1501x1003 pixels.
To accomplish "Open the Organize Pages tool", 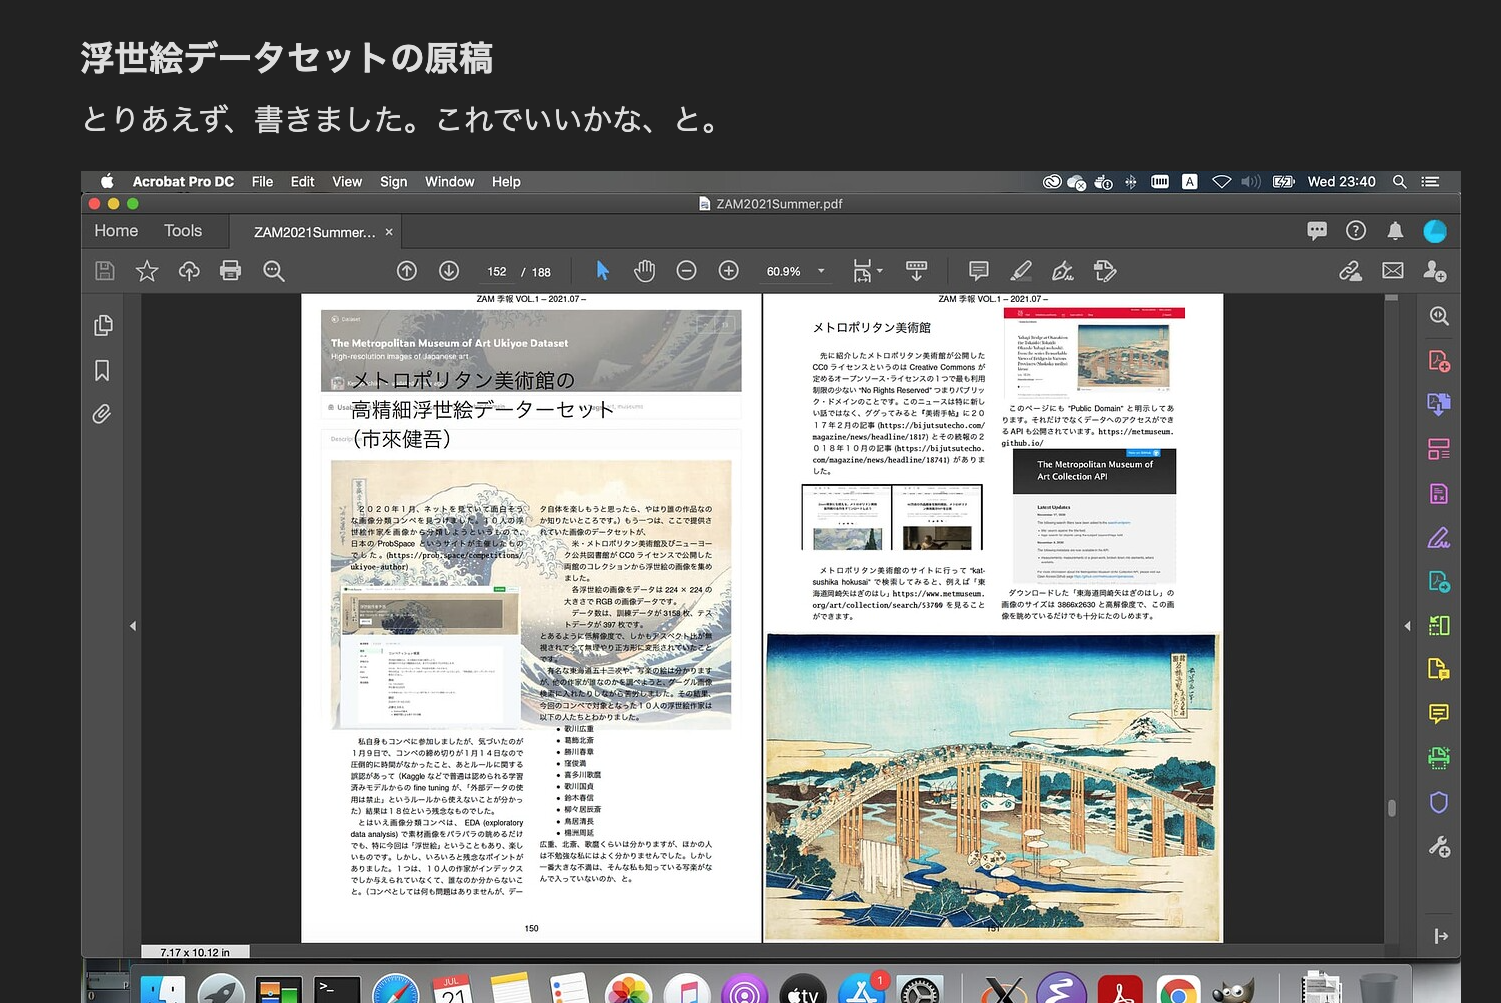I will click(x=1439, y=449).
